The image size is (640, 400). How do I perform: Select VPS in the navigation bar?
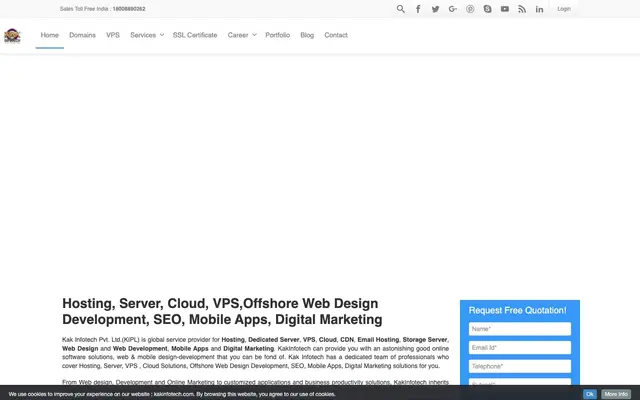click(113, 35)
